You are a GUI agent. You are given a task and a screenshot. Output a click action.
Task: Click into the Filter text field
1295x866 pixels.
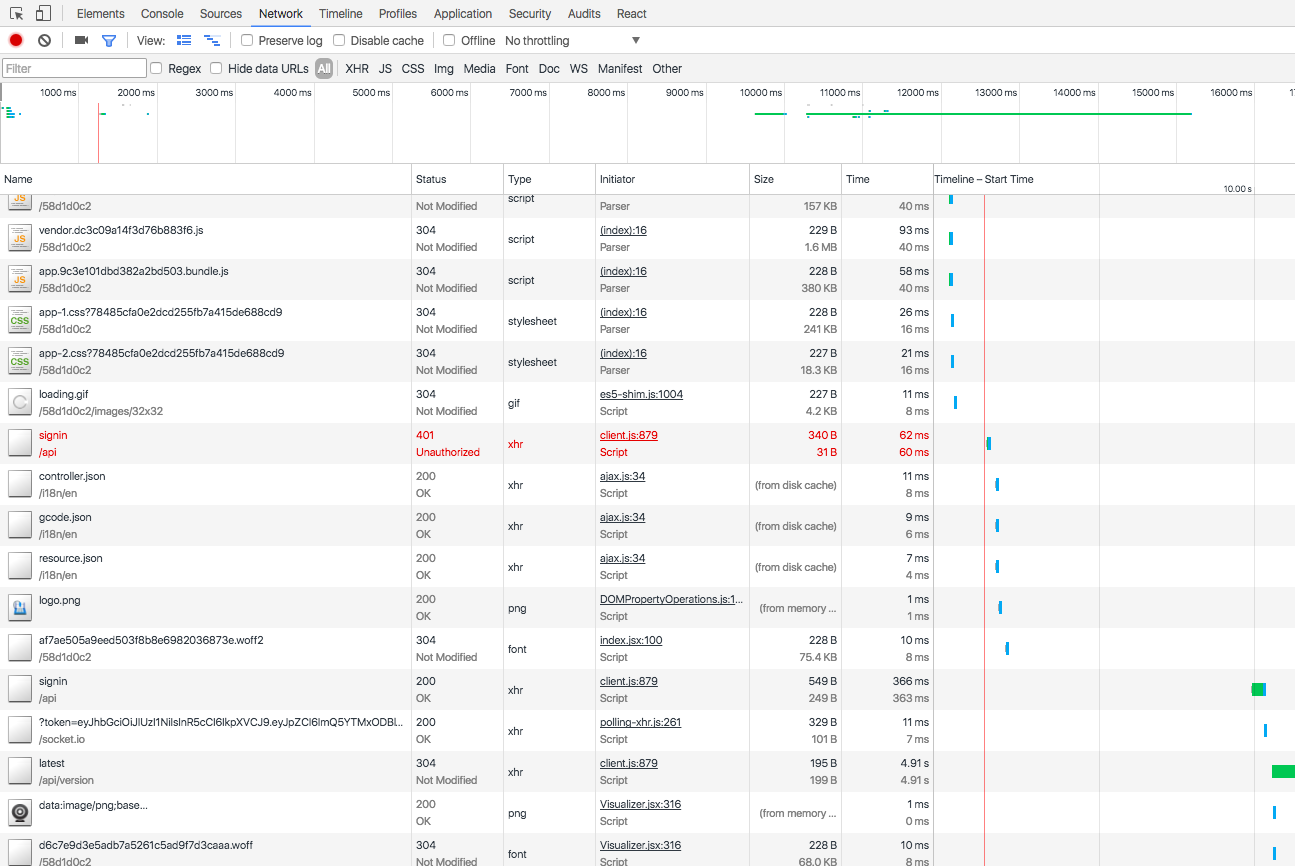[75, 69]
